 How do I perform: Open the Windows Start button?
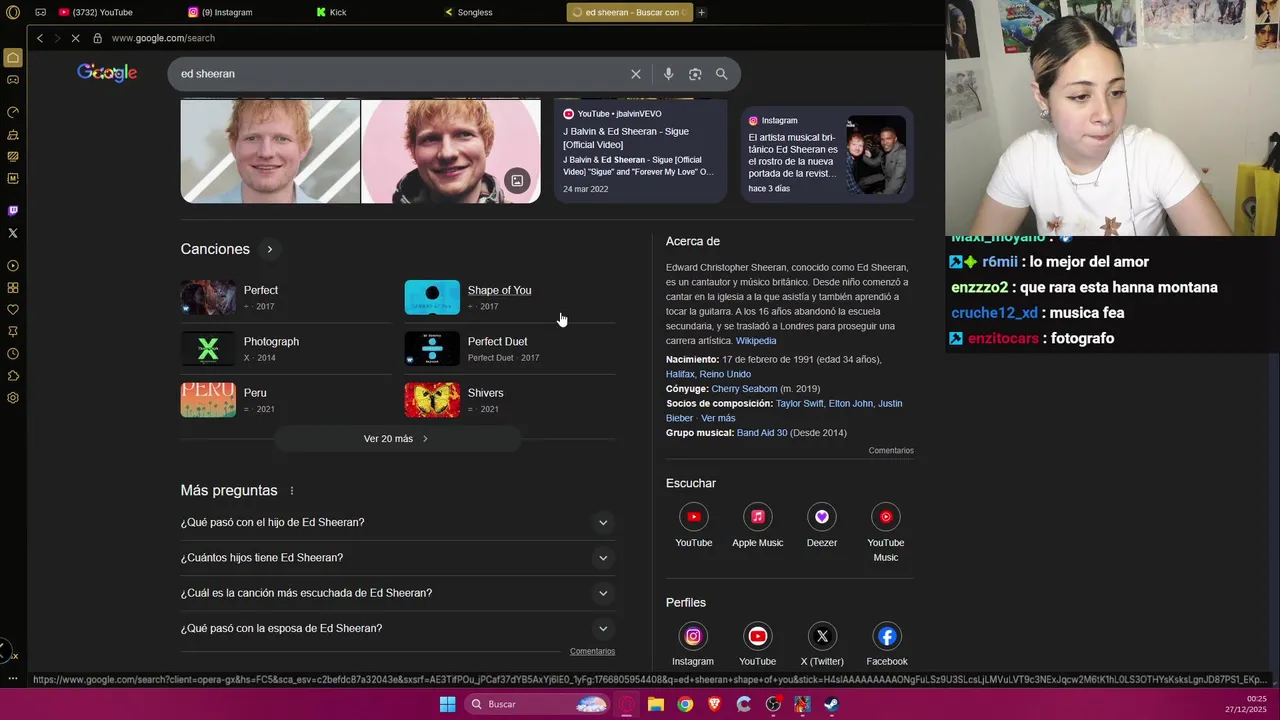click(x=447, y=704)
